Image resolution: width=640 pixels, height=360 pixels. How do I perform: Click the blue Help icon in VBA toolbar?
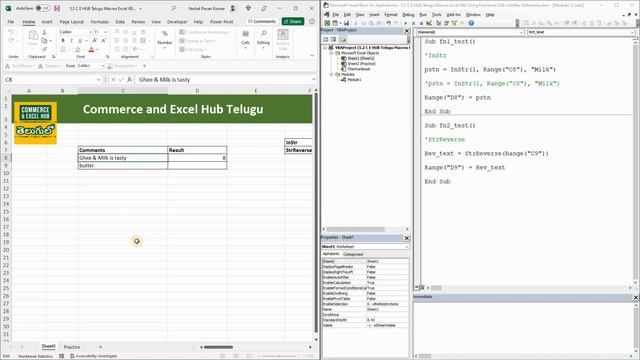click(x=471, y=23)
